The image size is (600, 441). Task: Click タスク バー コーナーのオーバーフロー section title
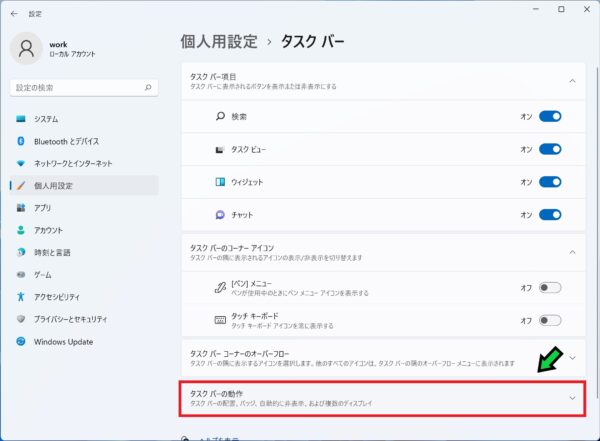point(240,354)
